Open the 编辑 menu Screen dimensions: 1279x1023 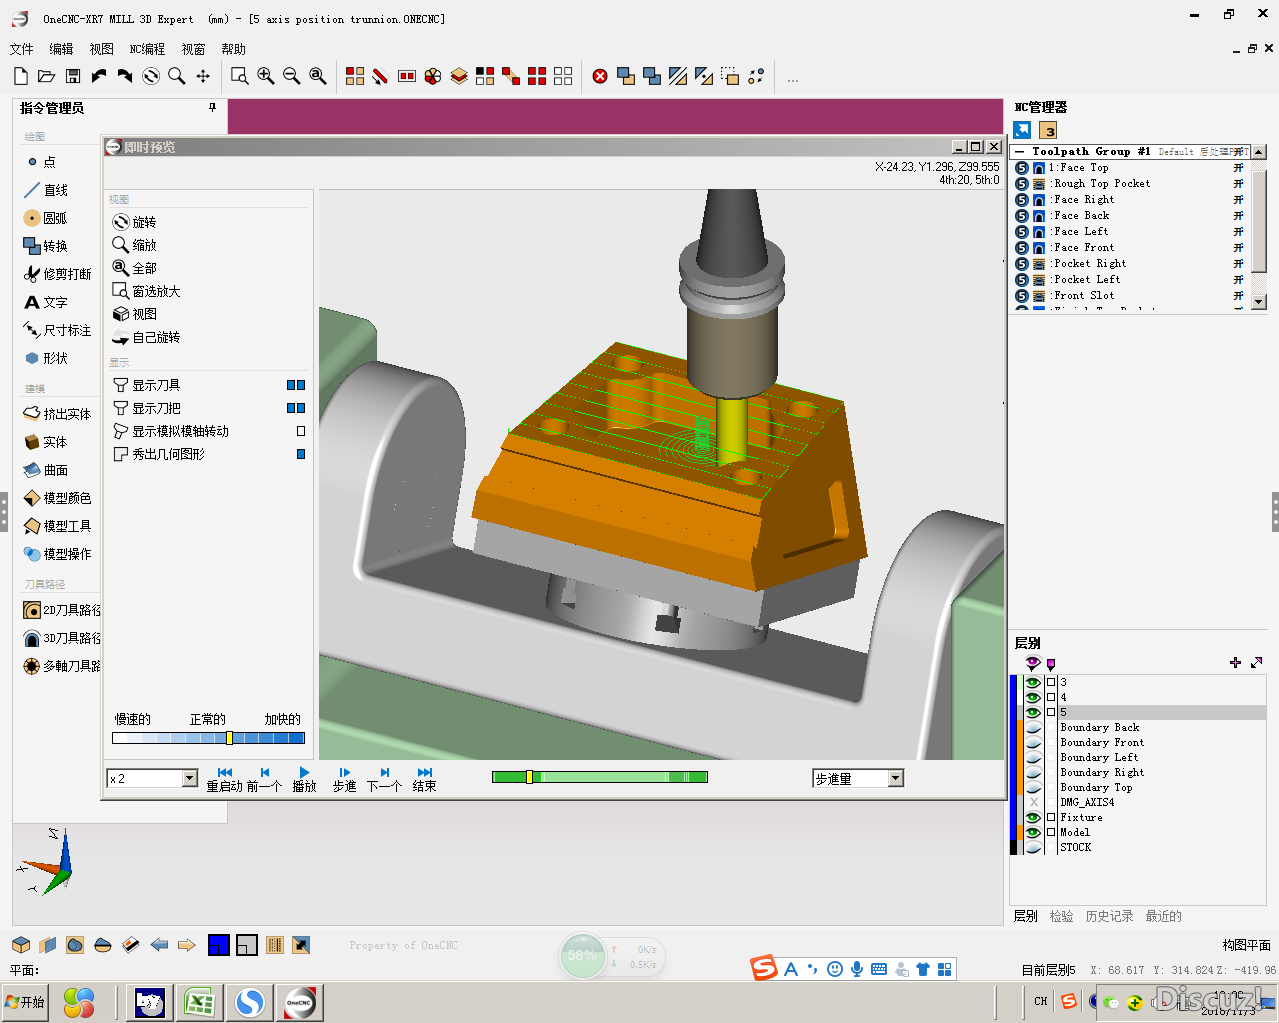point(61,49)
